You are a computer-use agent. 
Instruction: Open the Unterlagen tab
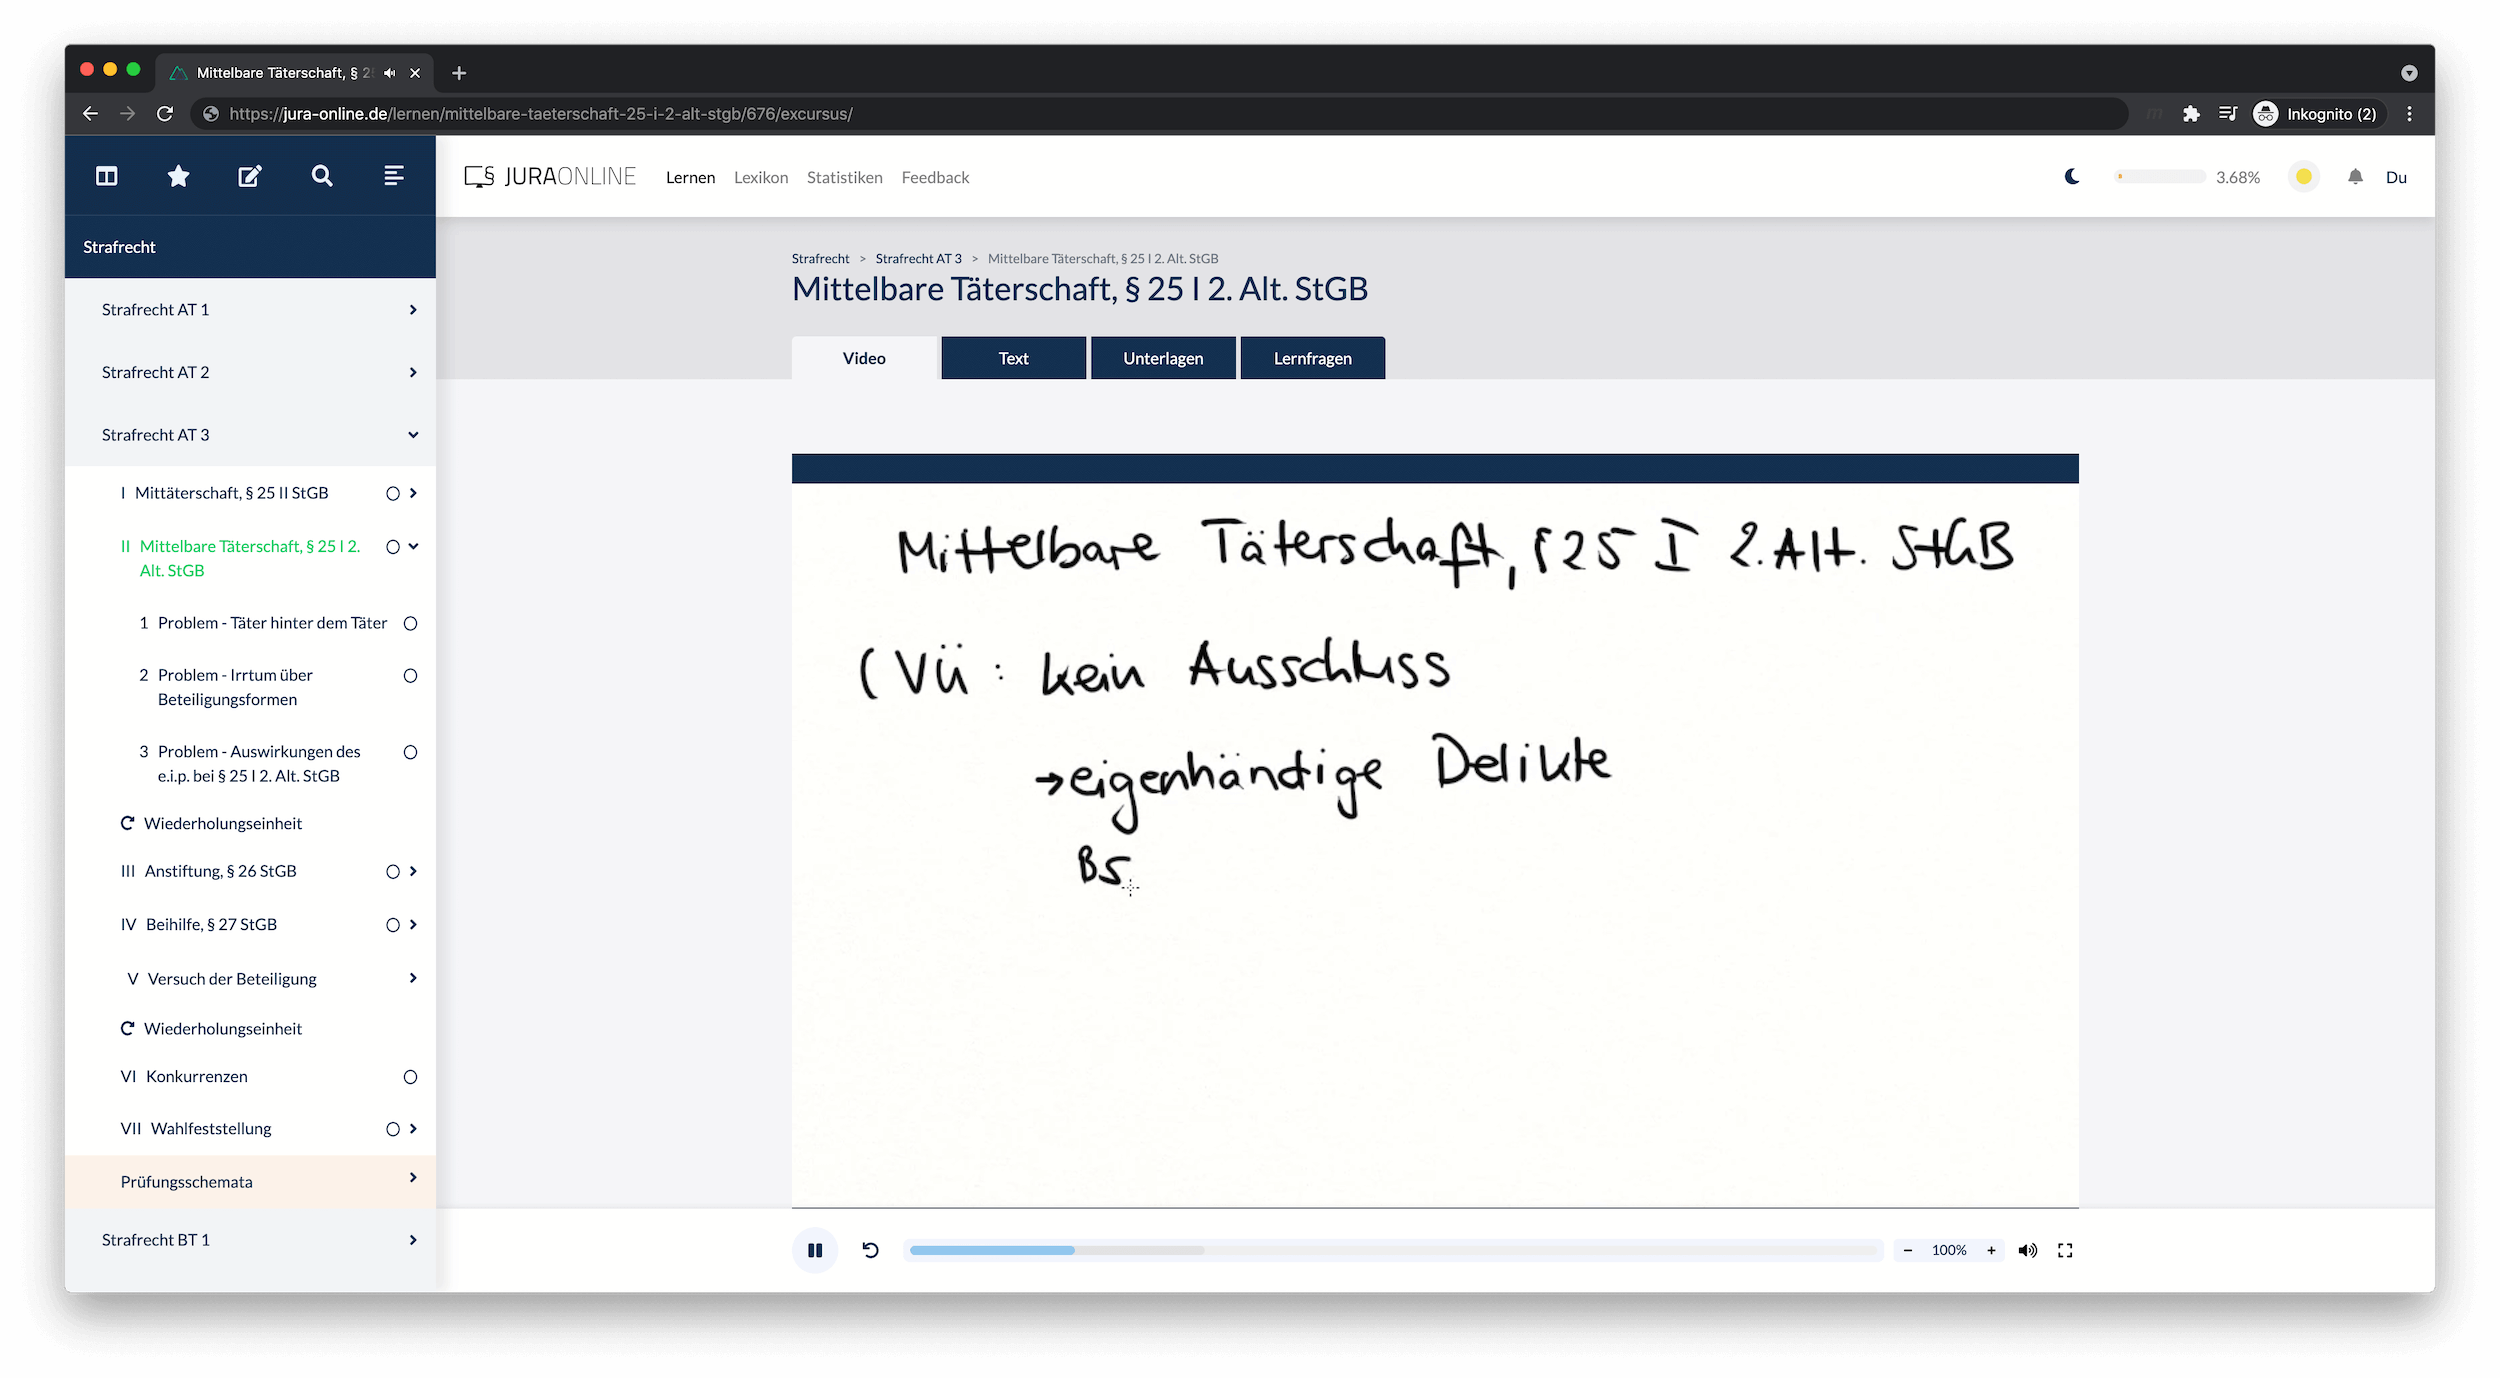[1163, 358]
